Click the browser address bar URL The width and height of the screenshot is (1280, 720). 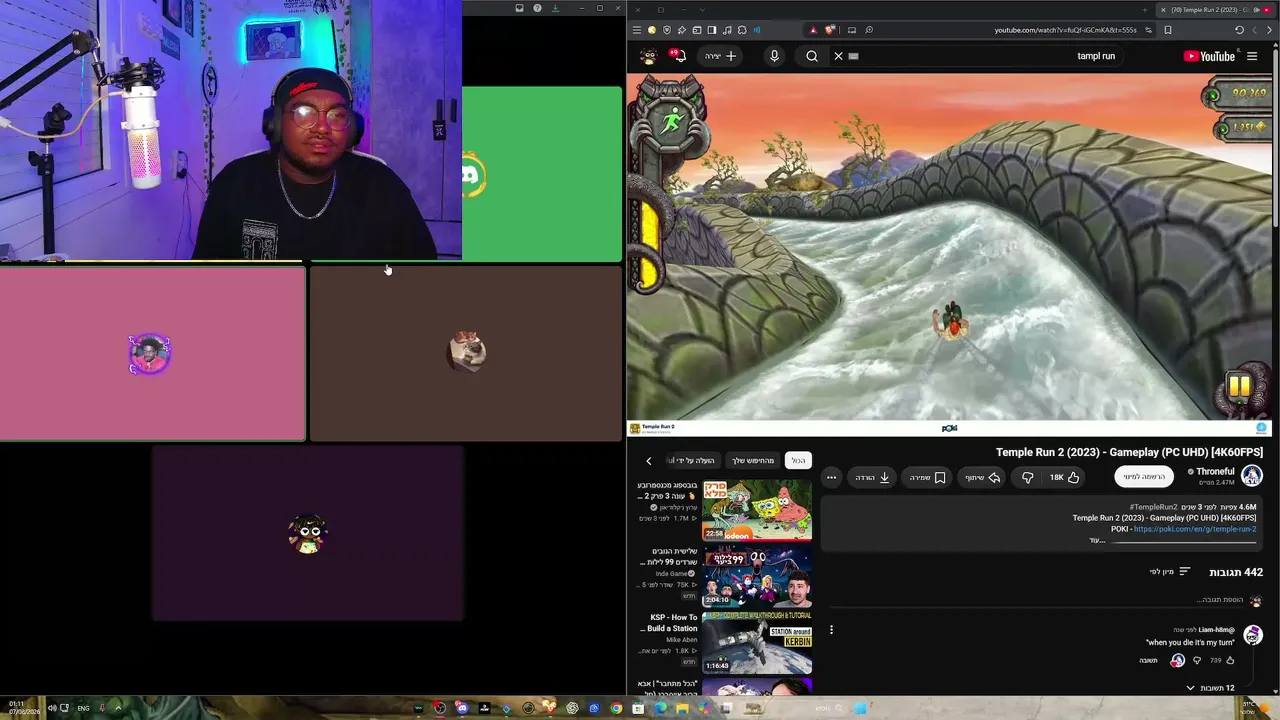click(x=1065, y=30)
